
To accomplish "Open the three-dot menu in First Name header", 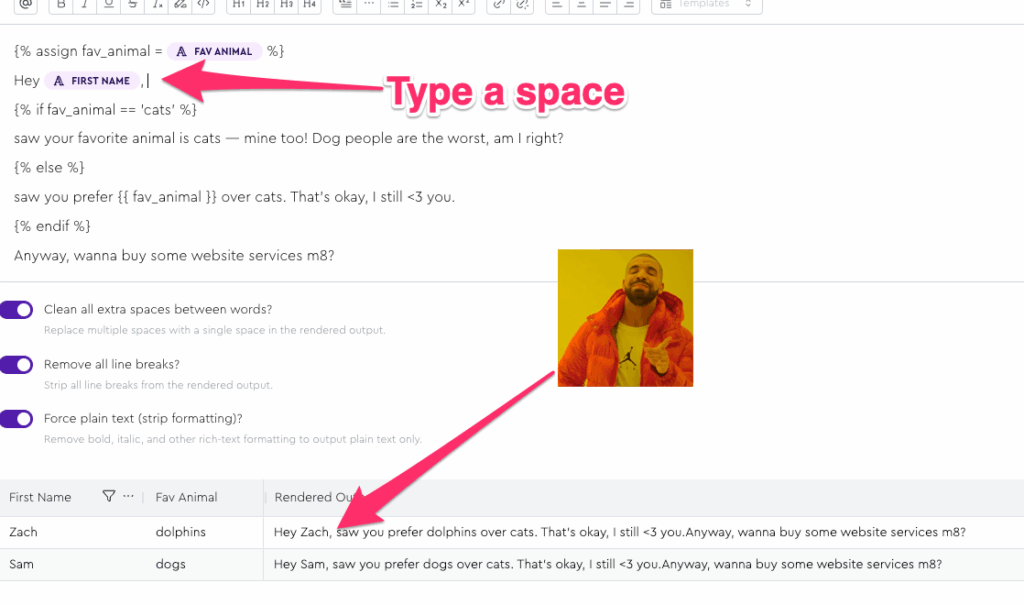I will coord(128,497).
